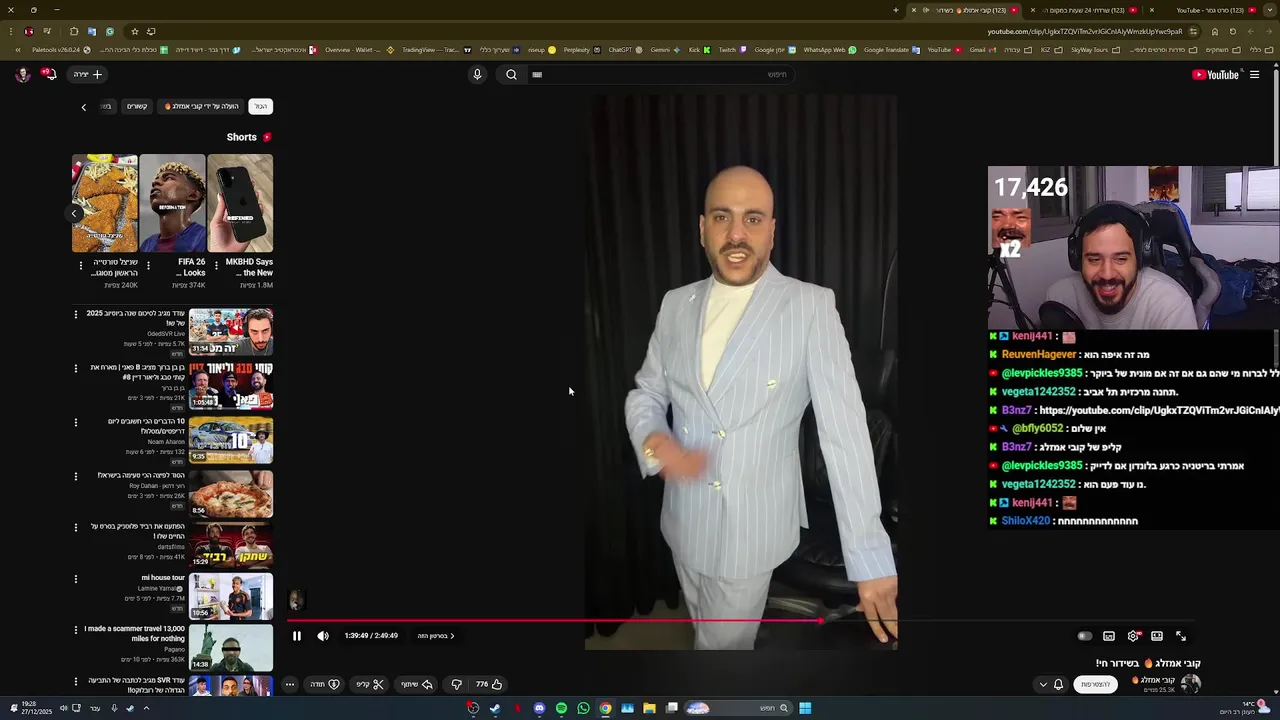Open notification bell dropdown for channel
Screen dimensions: 1280x720
click(1051, 684)
